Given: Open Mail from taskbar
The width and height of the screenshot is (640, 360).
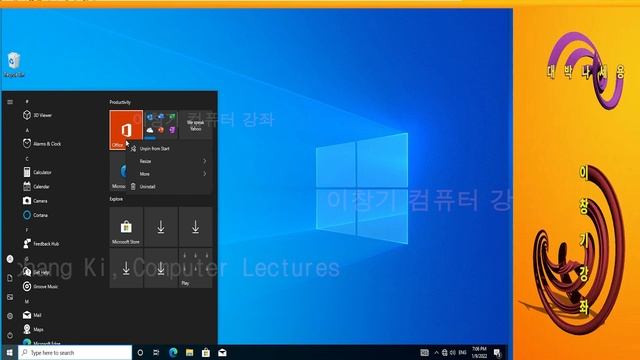Looking at the screenshot, I should point(222,353).
